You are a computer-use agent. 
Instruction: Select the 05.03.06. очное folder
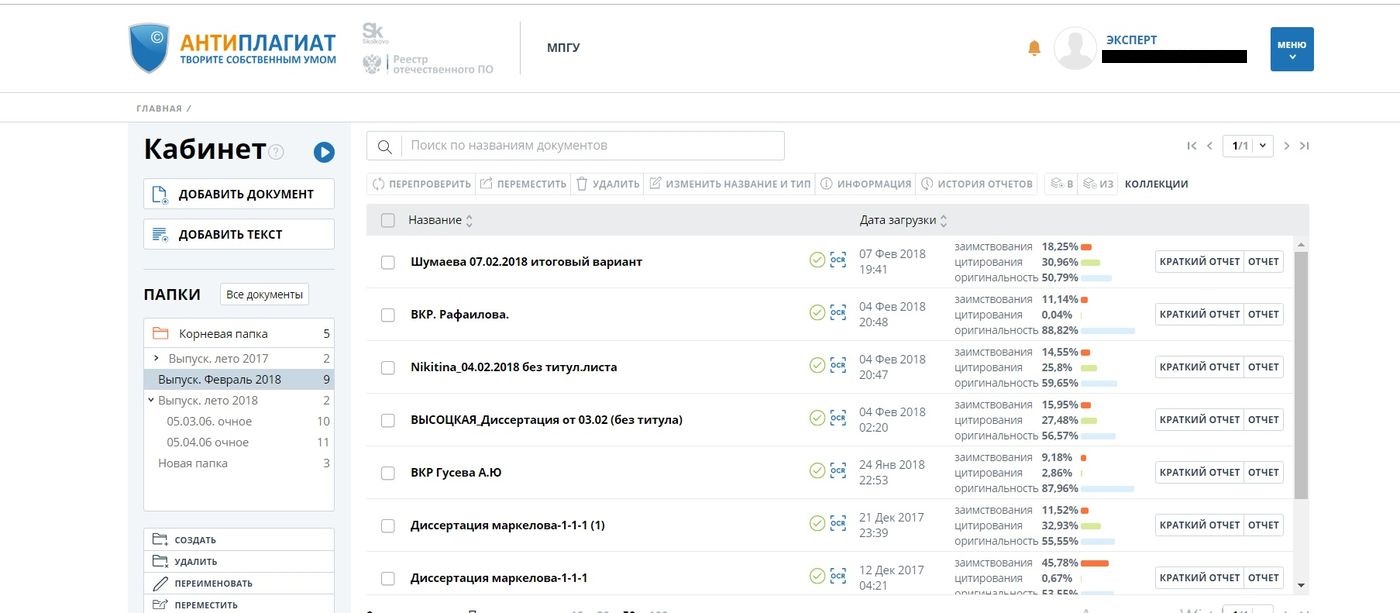tap(209, 421)
